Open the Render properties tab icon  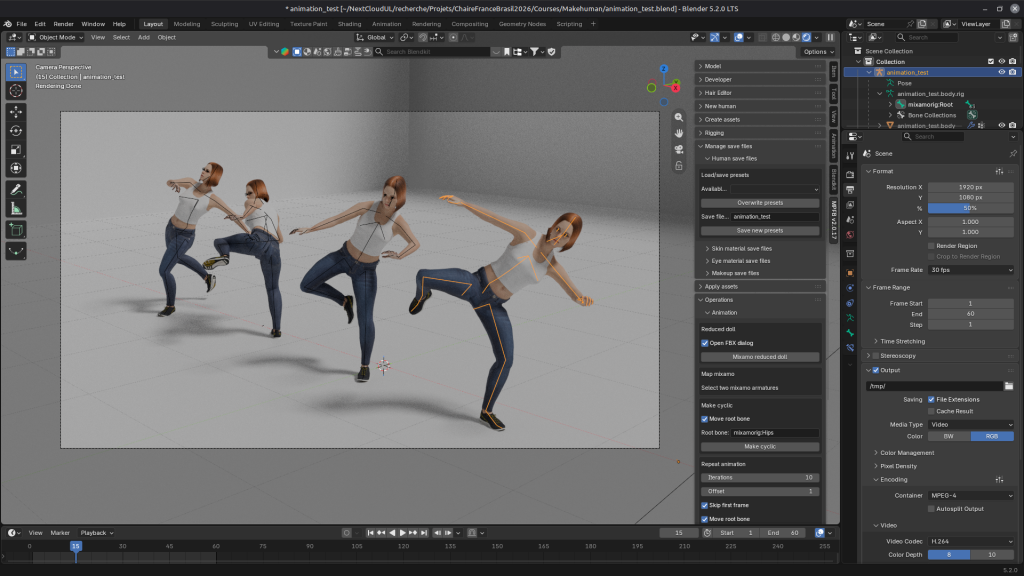(850, 174)
